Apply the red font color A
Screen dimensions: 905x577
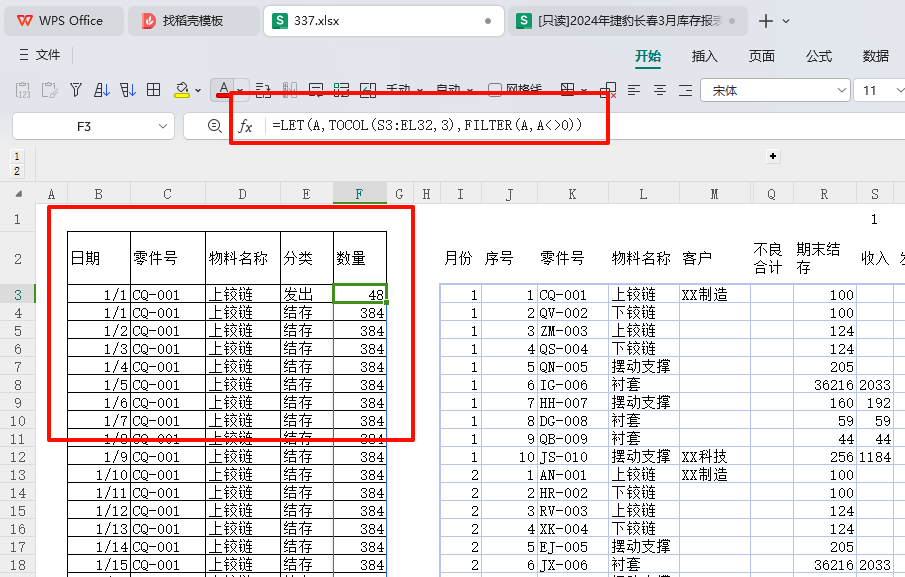(223, 89)
